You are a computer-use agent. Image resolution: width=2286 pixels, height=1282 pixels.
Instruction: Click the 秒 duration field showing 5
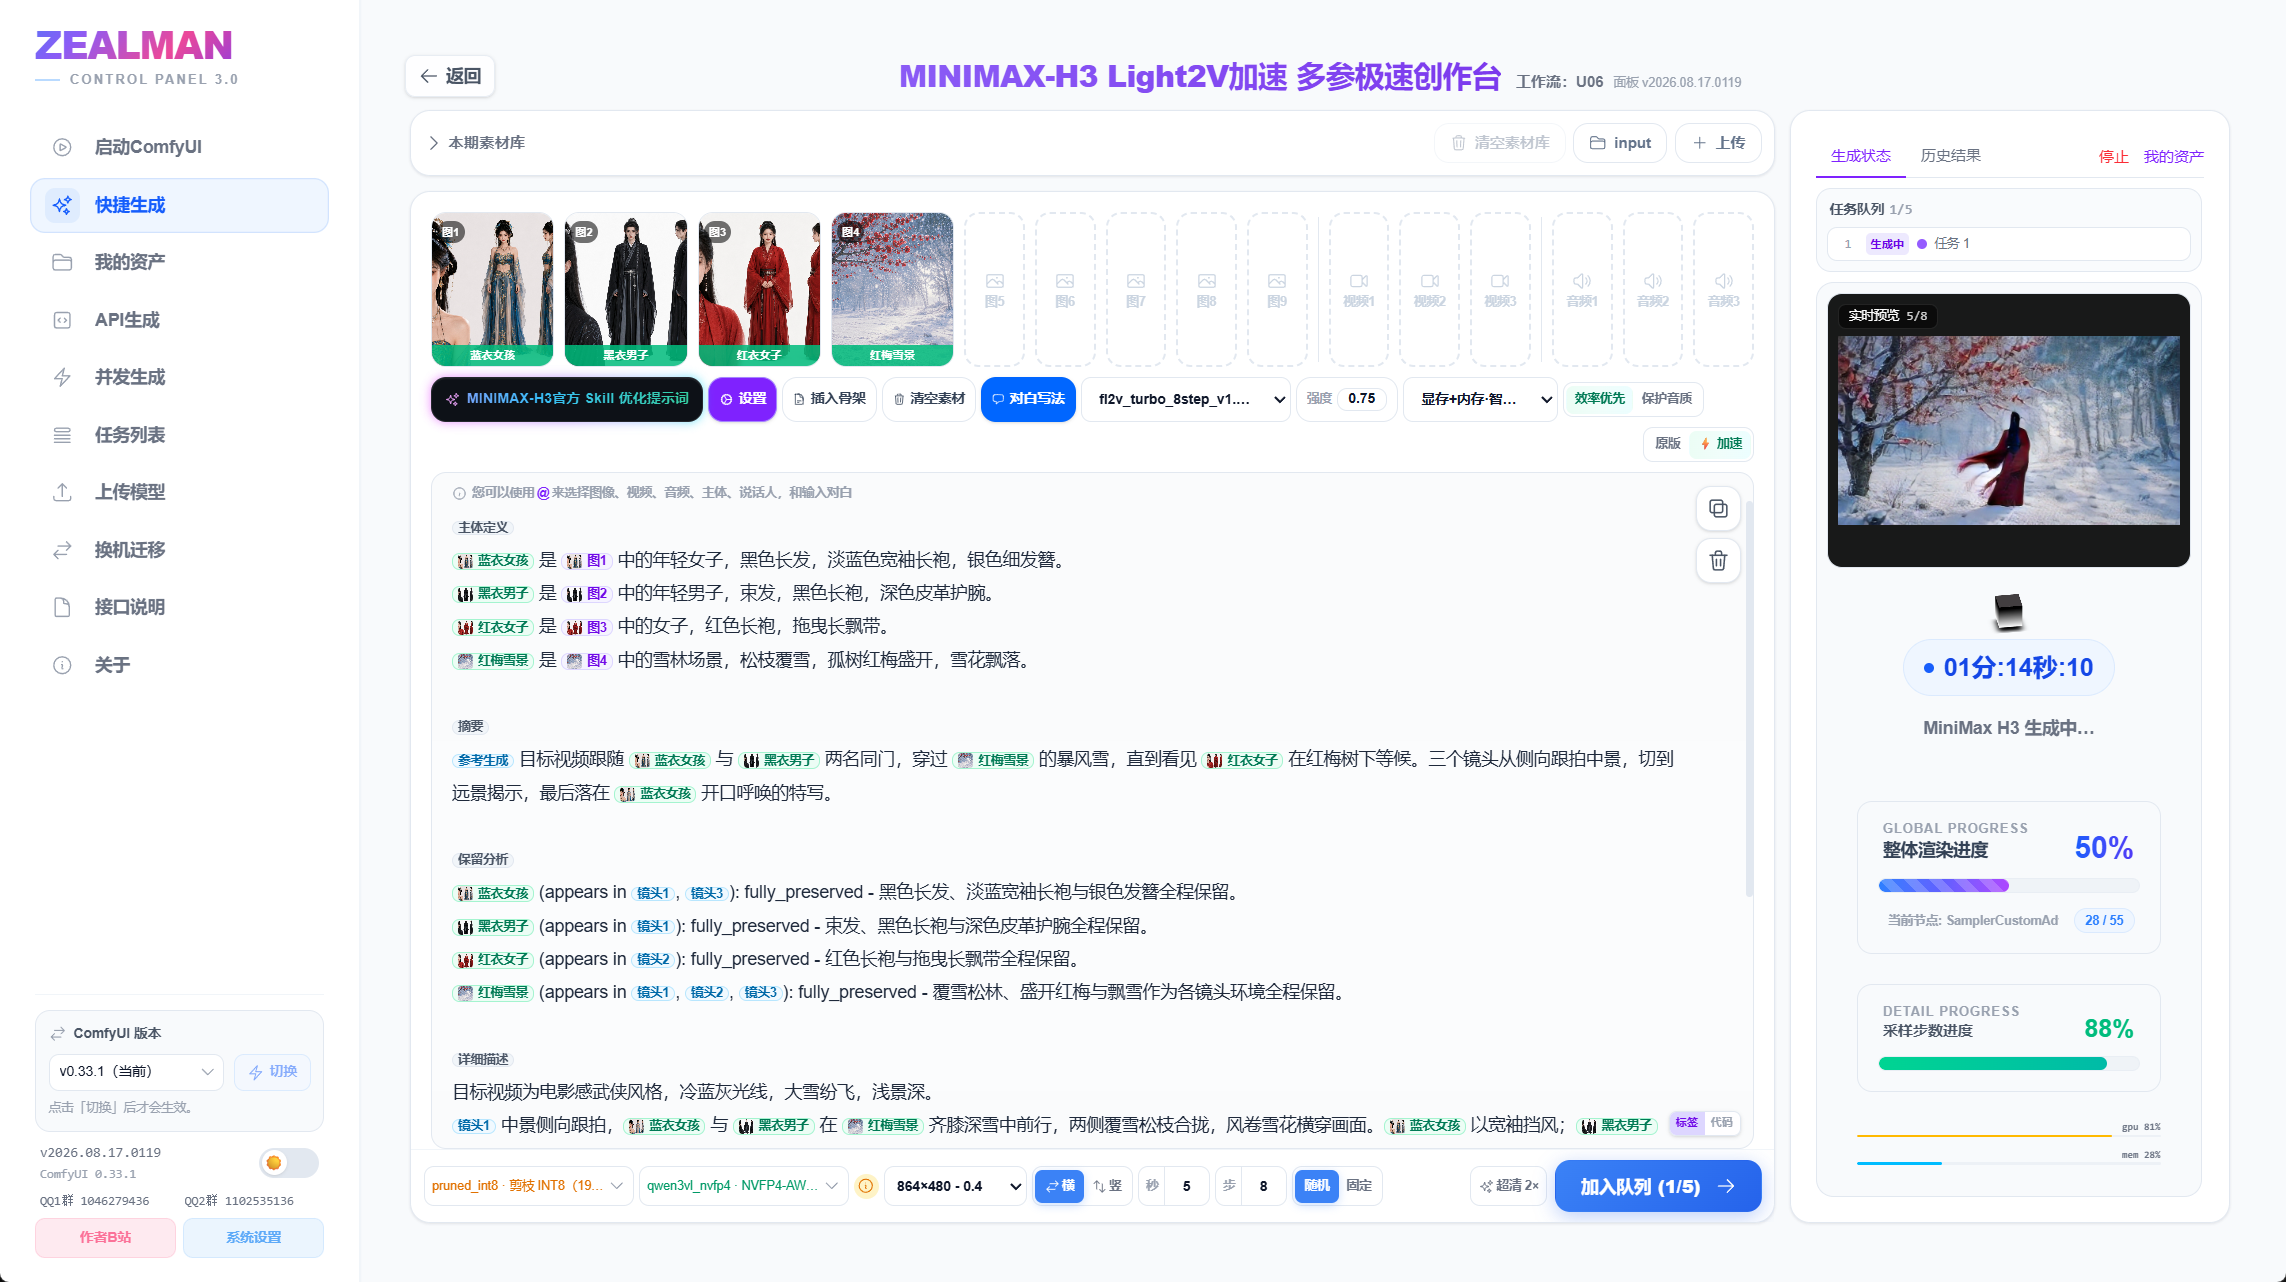[1186, 1186]
